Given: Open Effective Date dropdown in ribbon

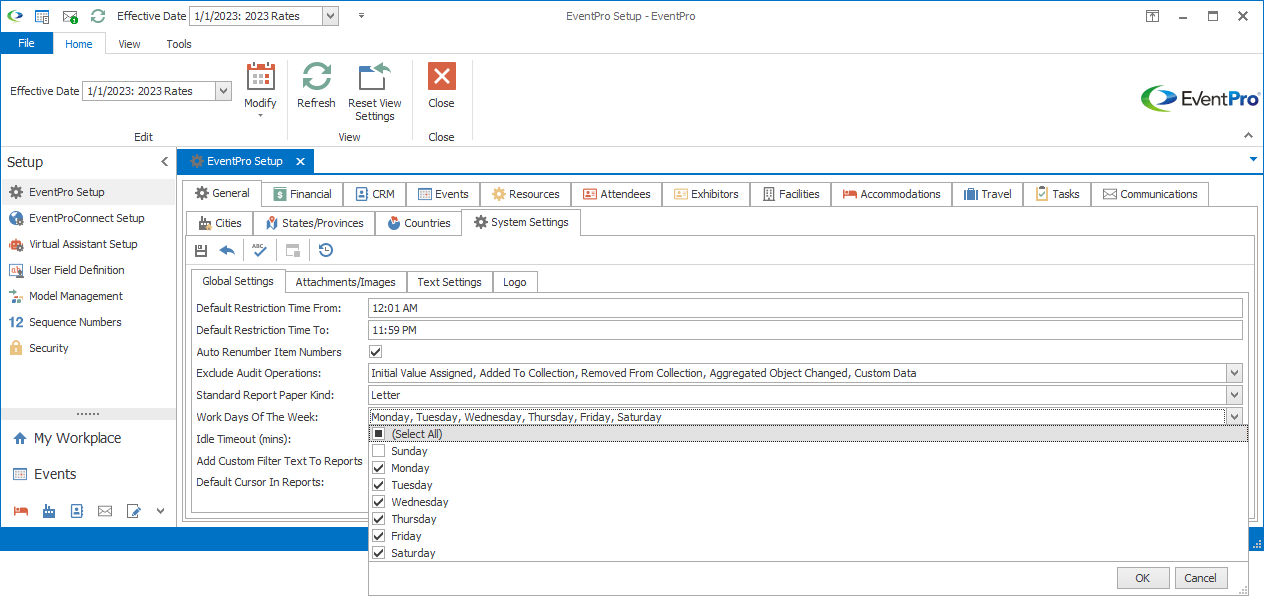Looking at the screenshot, I should [223, 91].
